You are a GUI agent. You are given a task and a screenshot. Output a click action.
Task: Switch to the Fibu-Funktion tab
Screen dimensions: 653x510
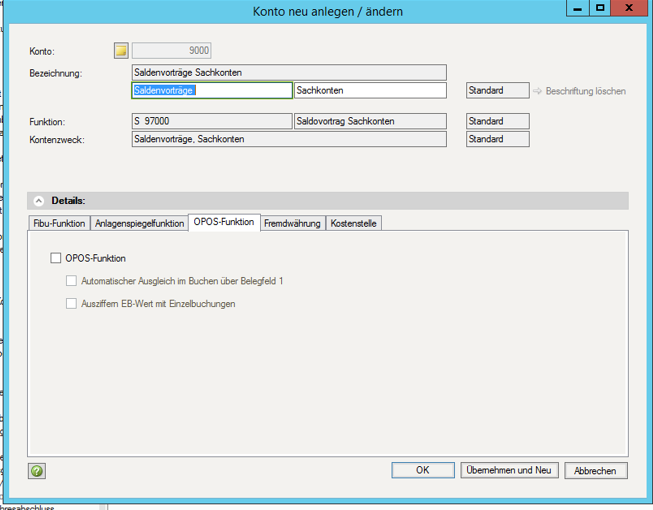[x=59, y=224]
